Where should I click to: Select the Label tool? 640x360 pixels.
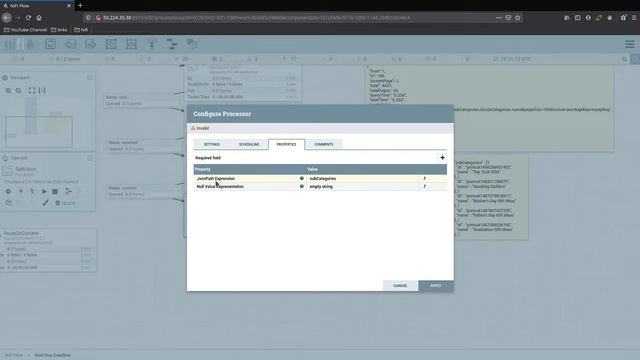pos(192,44)
